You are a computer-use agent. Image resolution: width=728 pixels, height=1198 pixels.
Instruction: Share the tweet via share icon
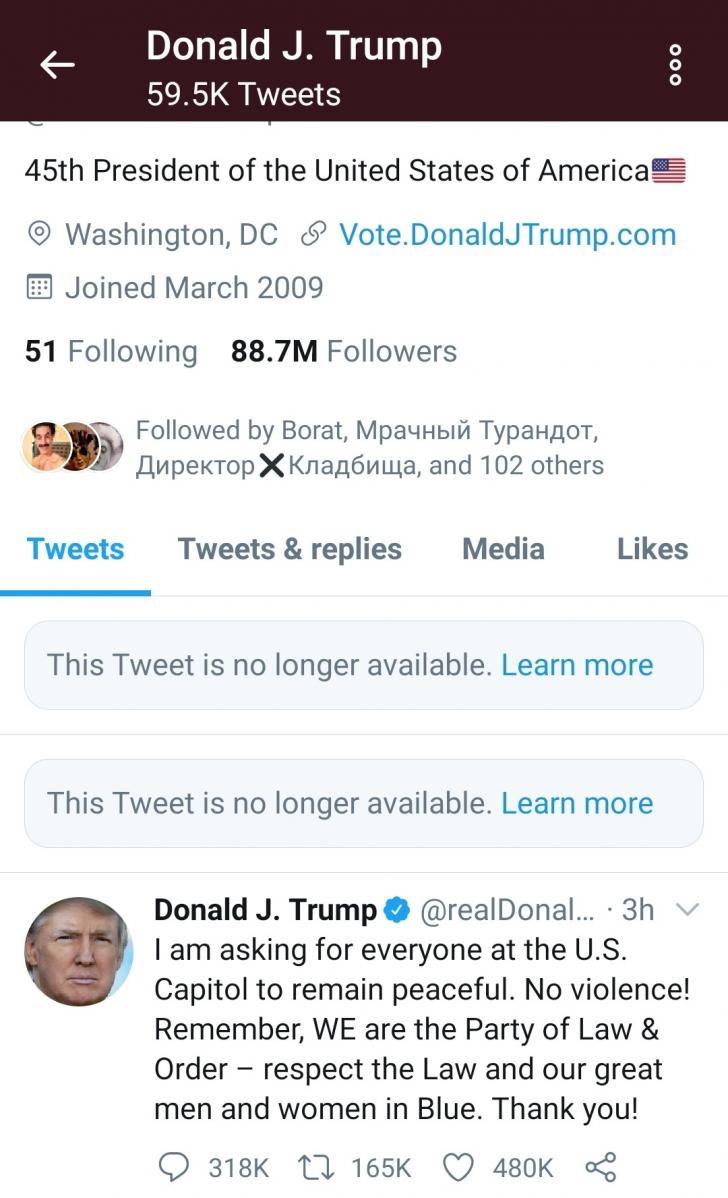point(600,1167)
